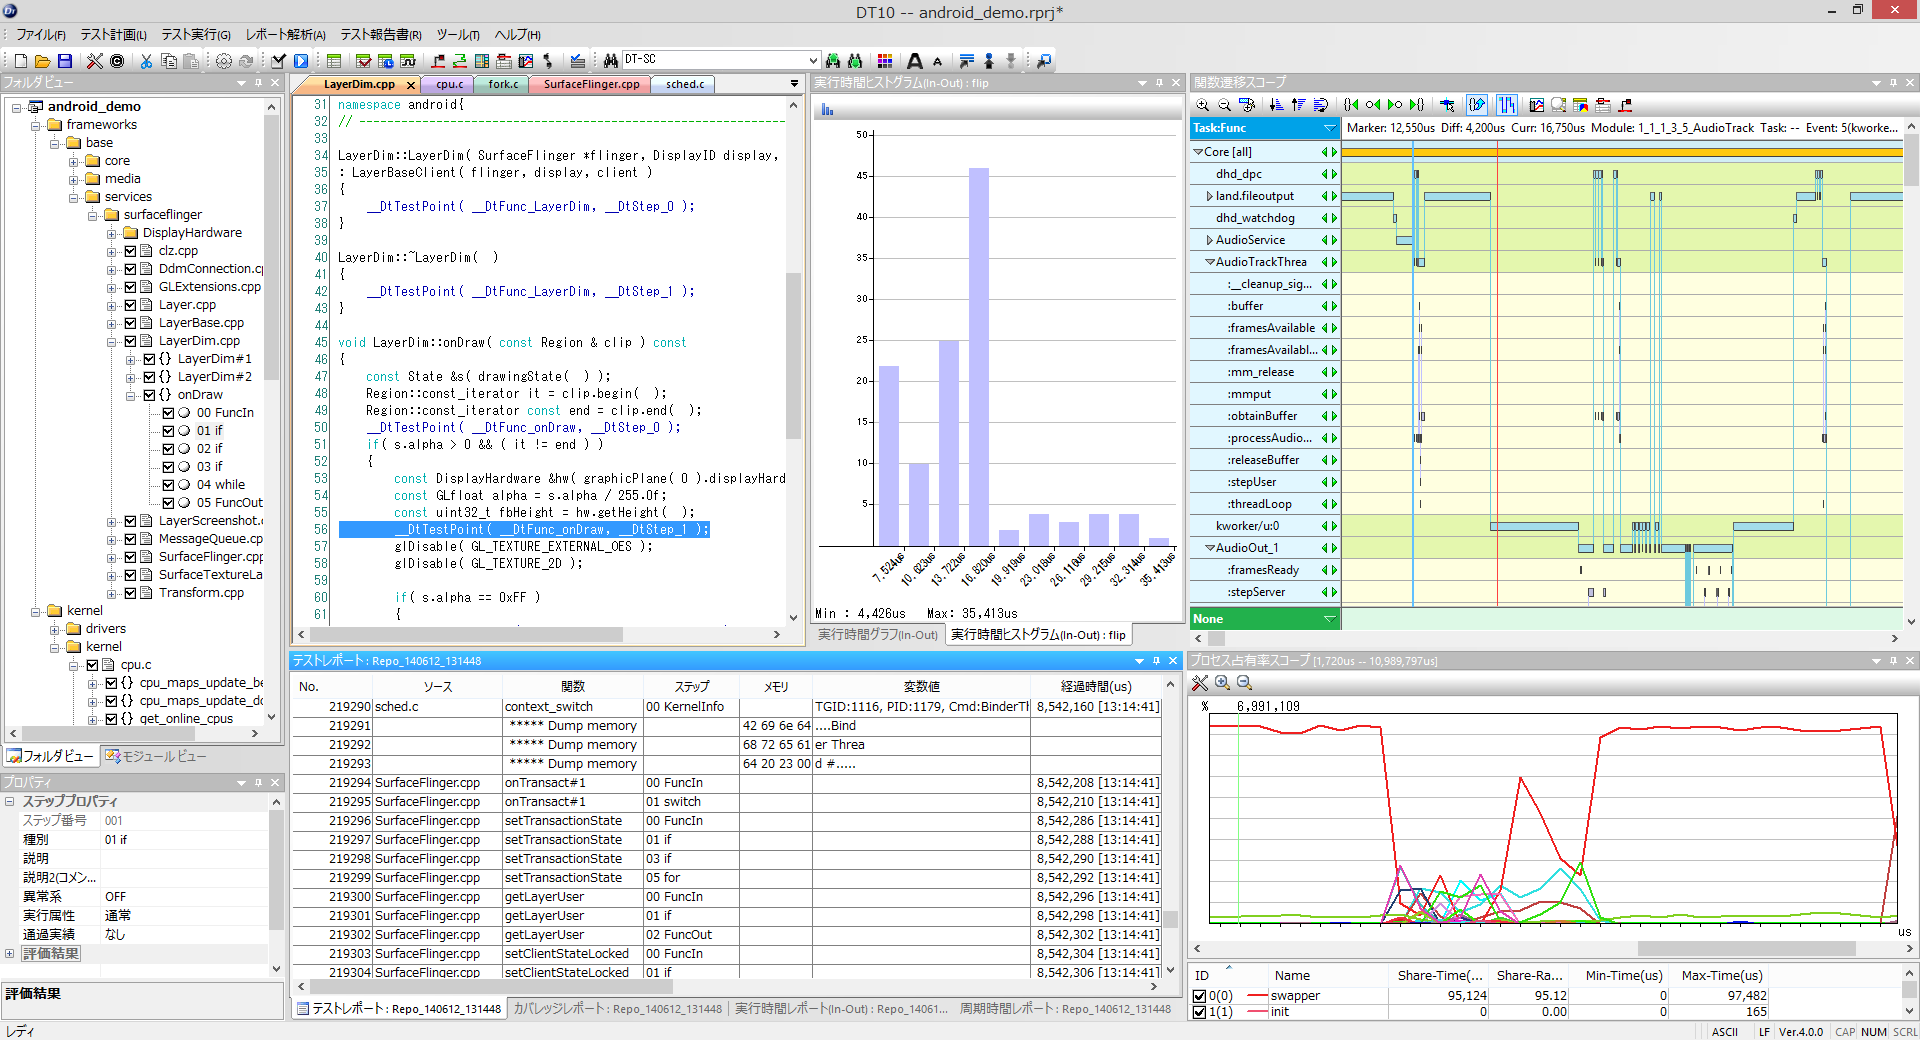Expand the land.fileoutput row

point(1210,196)
